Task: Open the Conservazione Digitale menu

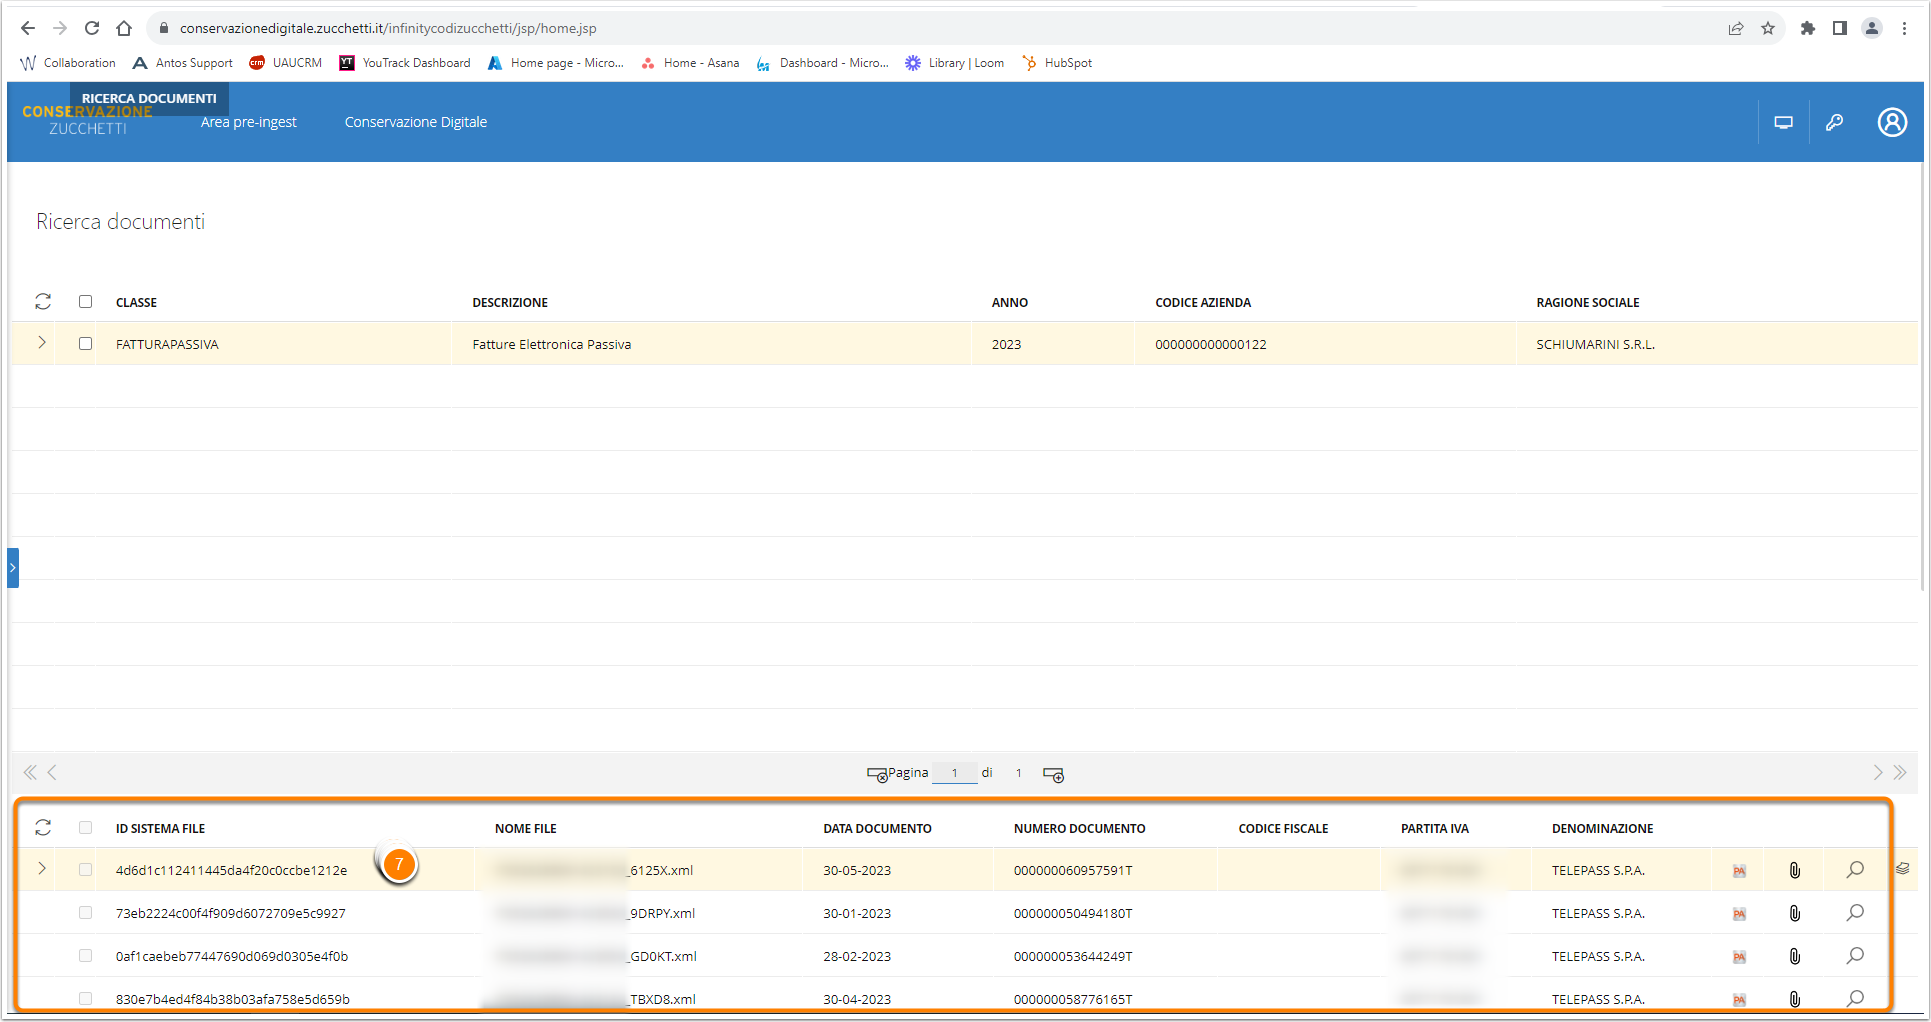Action: click(416, 122)
